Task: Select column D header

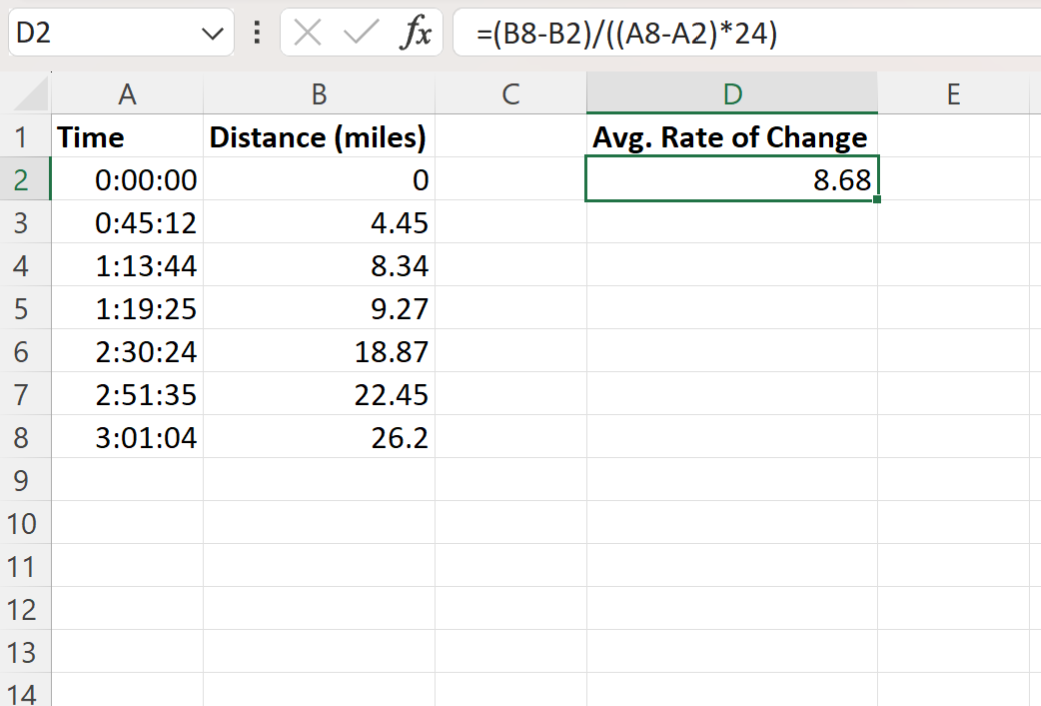Action: coord(731,94)
